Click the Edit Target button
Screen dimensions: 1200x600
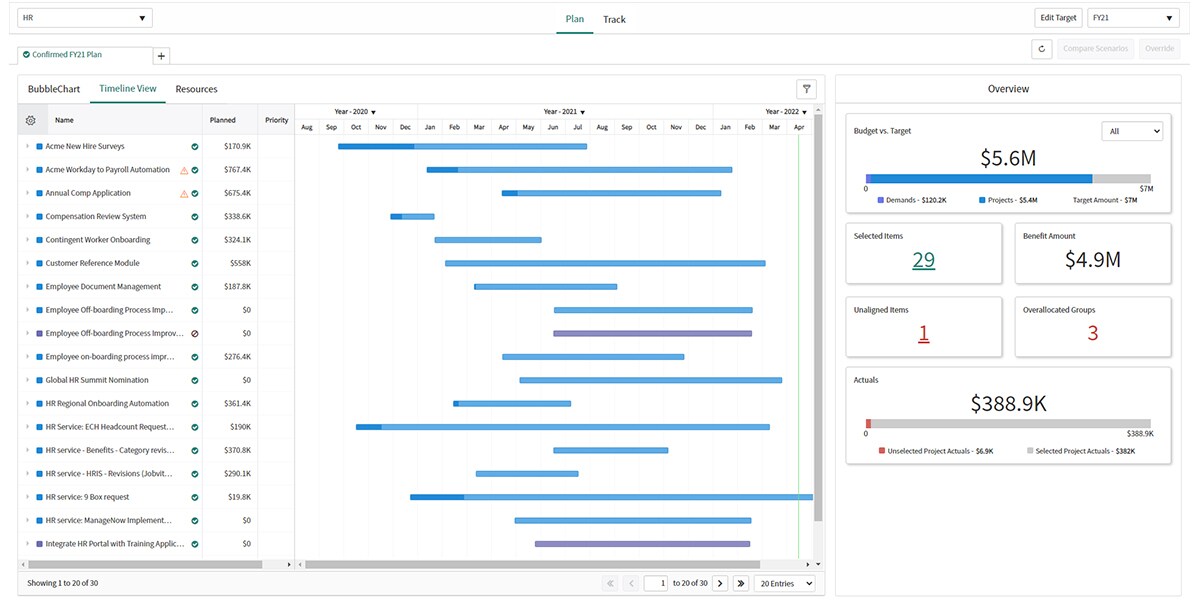(1058, 18)
